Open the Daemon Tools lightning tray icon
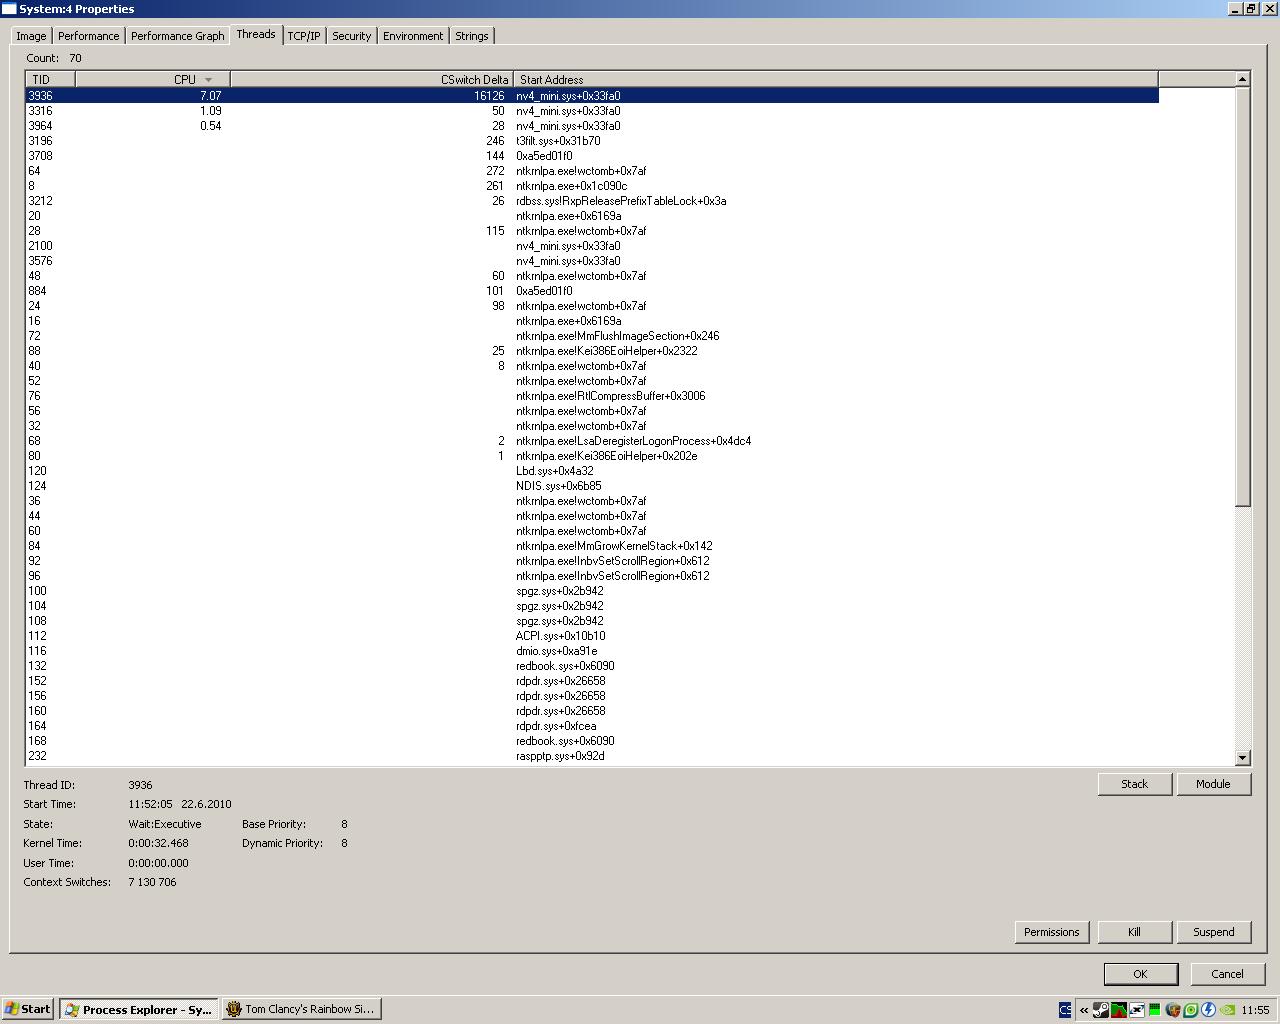Viewport: 1280px width, 1024px height. pos(1209,1010)
